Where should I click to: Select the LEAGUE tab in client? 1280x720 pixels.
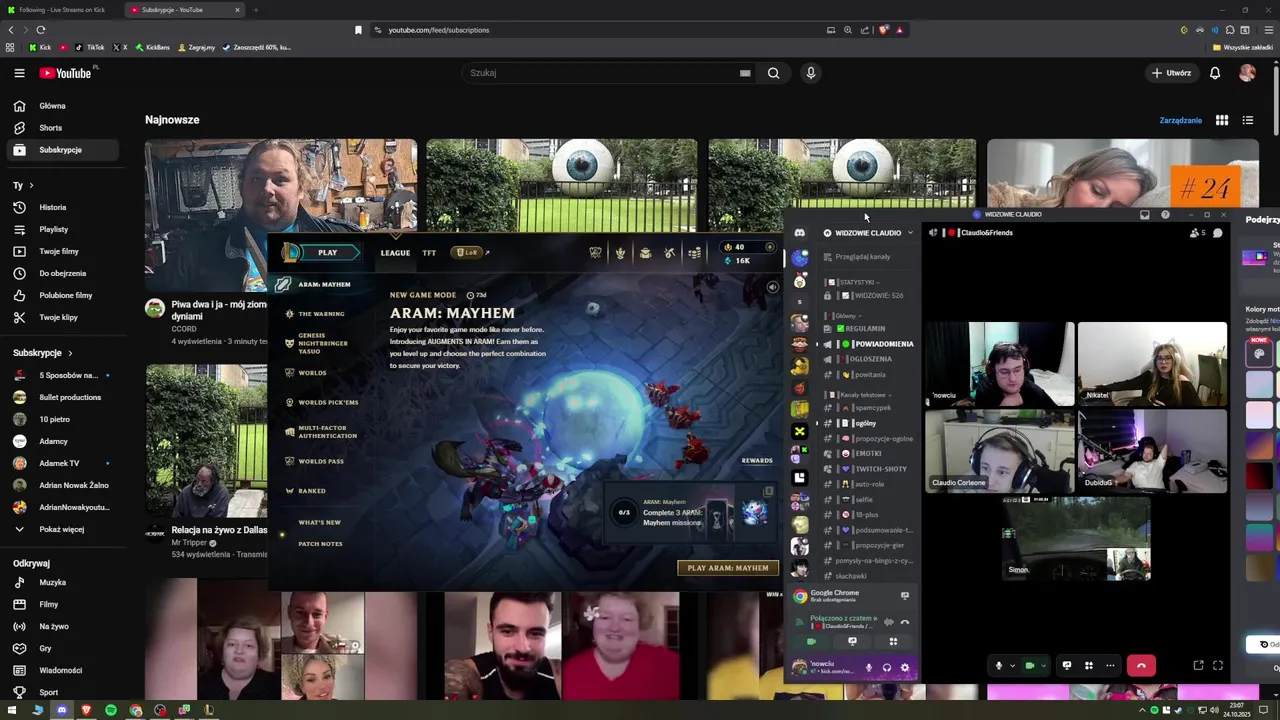pos(395,253)
